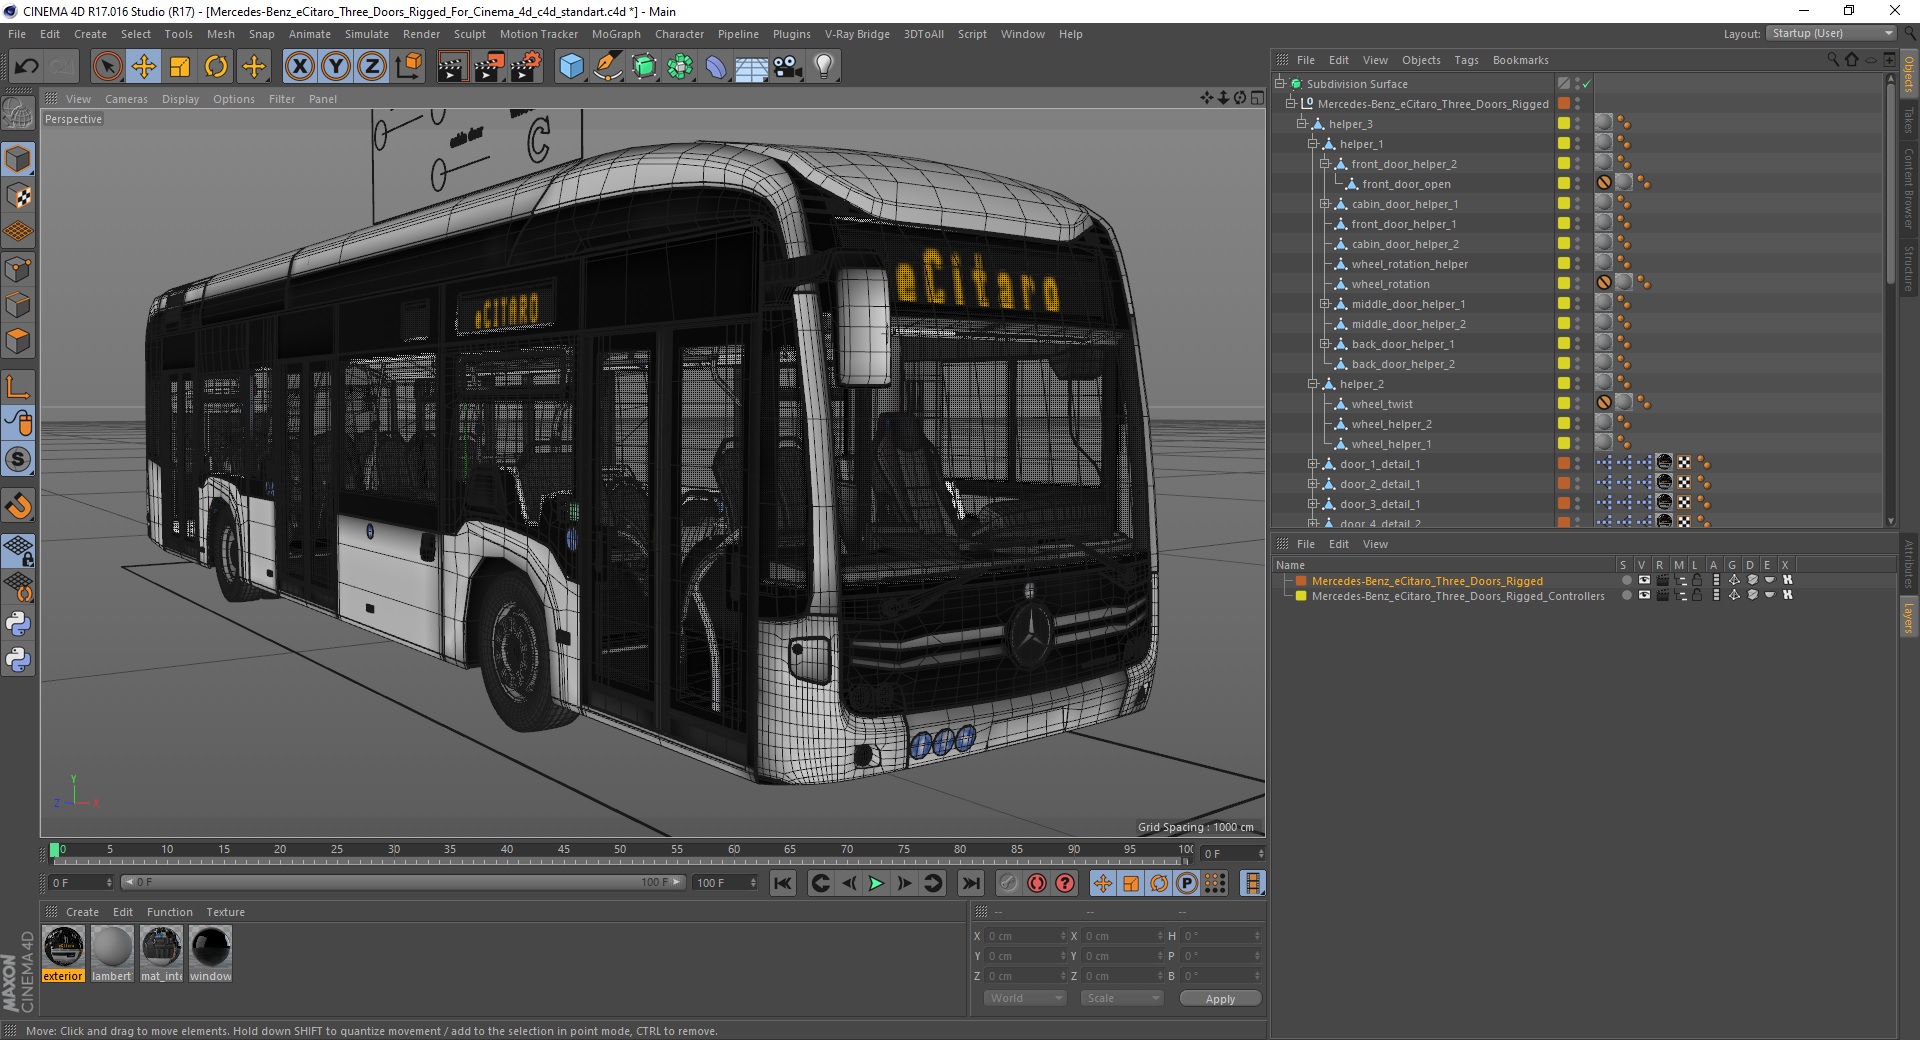This screenshot has height=1040, width=1920.
Task: Open the spline pen tool
Action: [x=607, y=67]
